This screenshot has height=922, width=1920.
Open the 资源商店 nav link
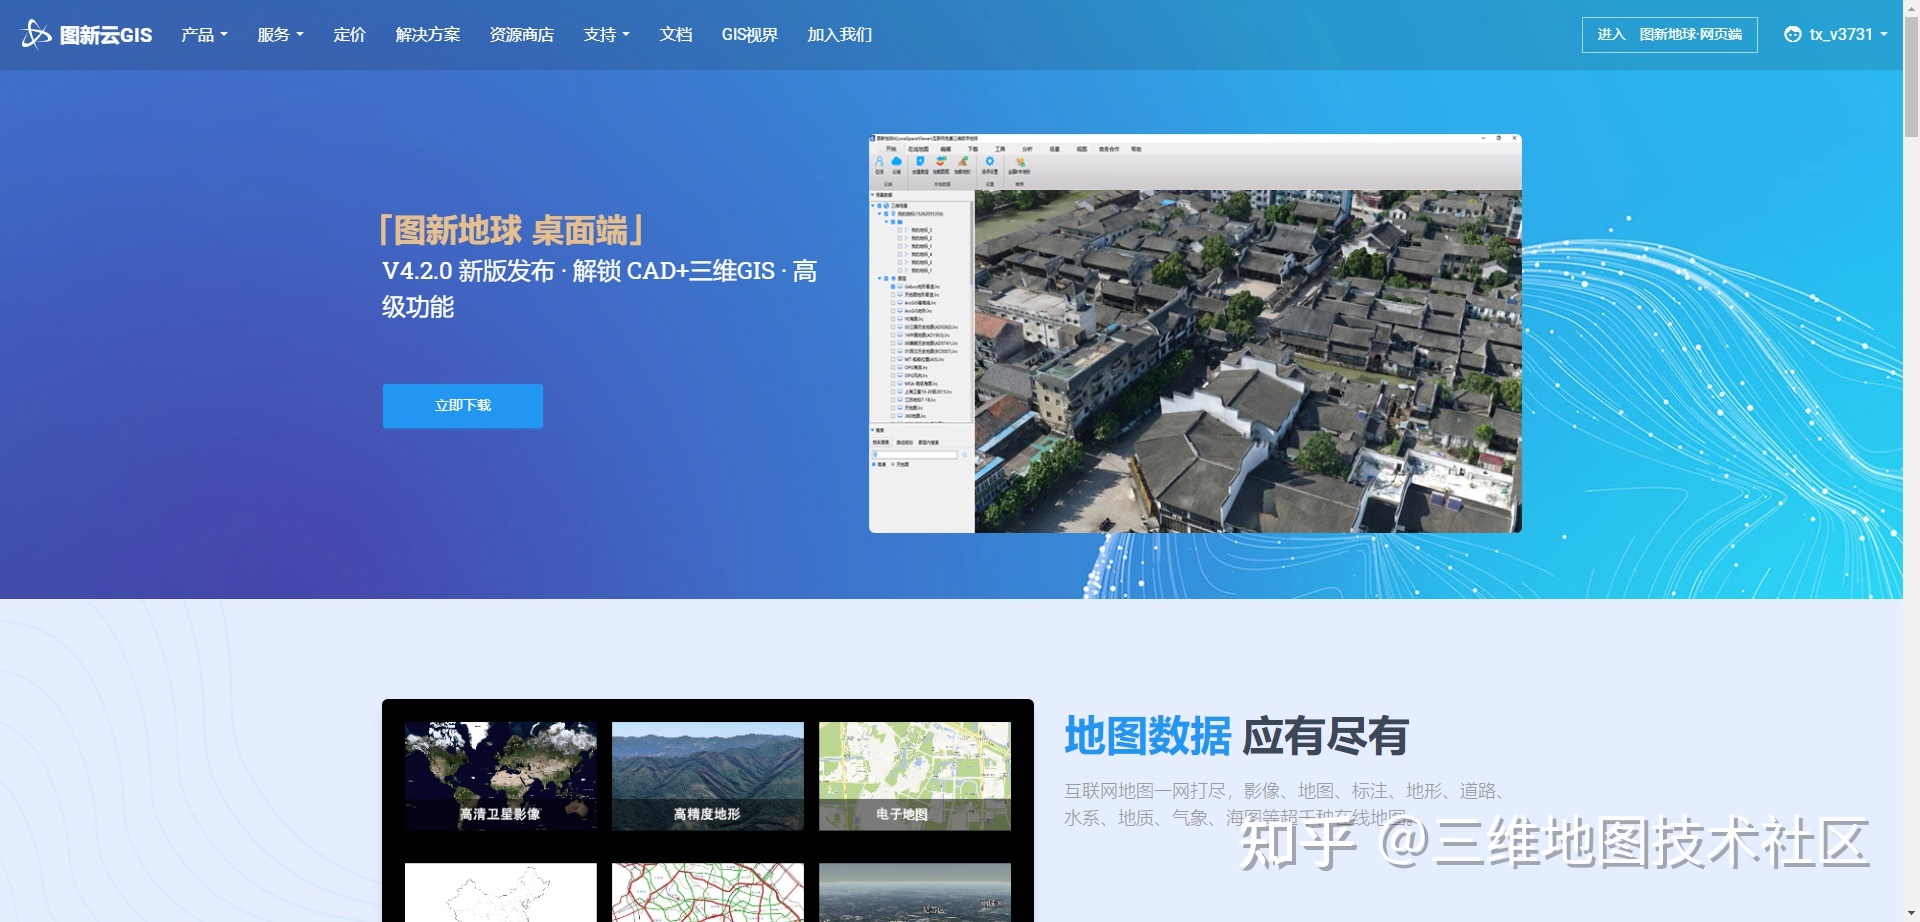point(521,35)
